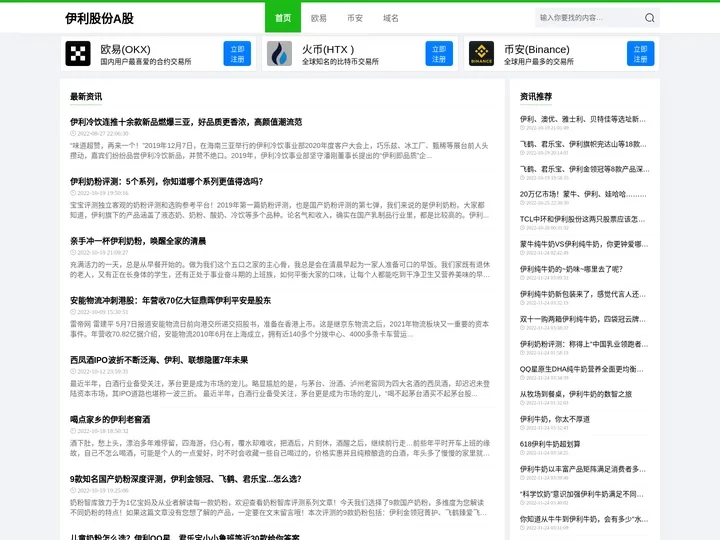Click excerpt beginning 雷帝网 雷建平 5月7日报道

[279, 329]
